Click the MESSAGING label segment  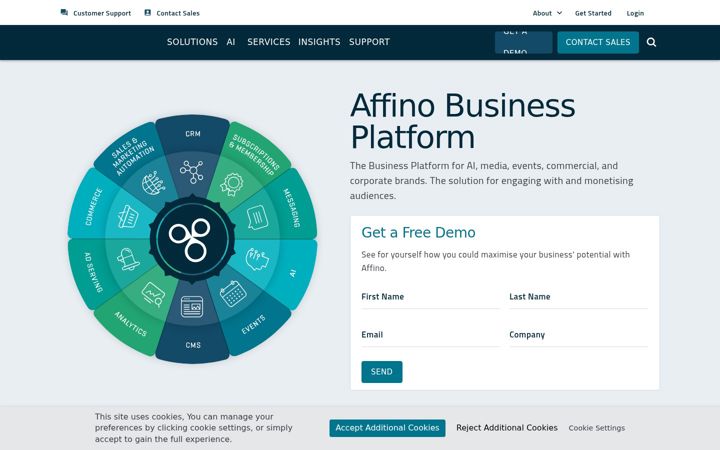292,208
